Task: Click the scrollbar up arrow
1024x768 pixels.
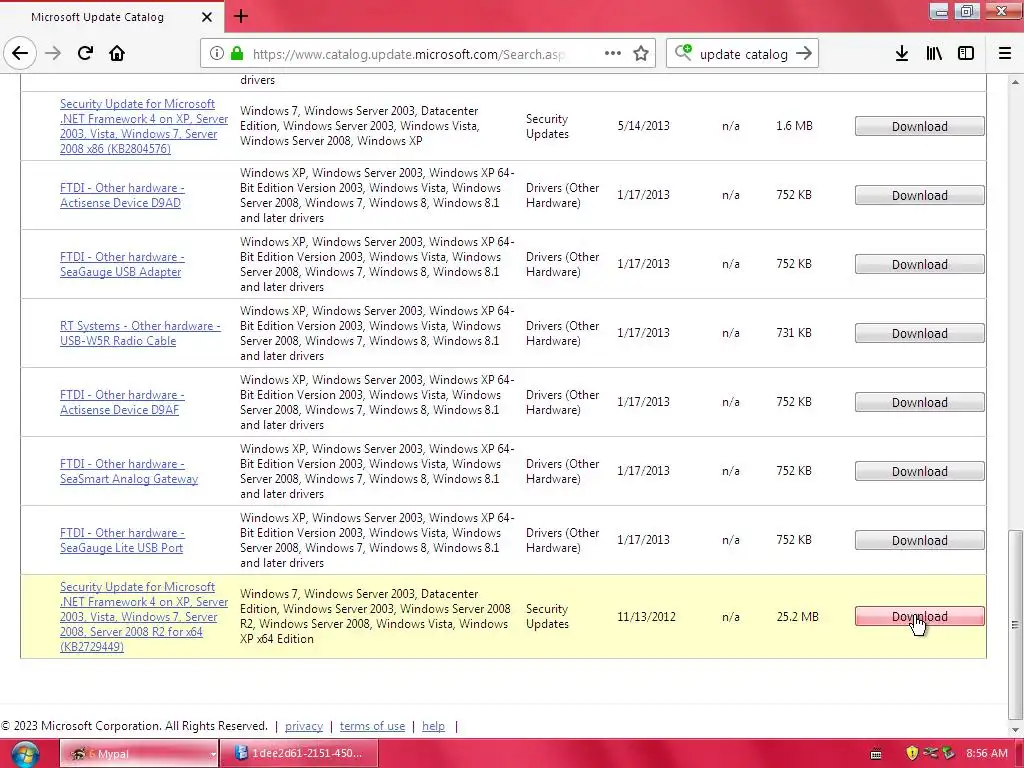Action: coord(1015,82)
